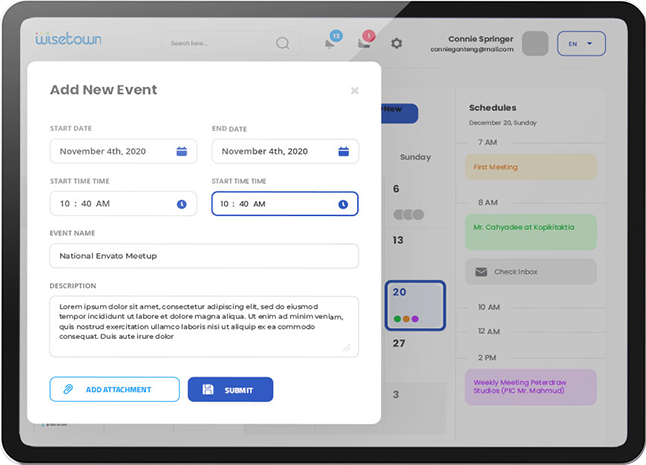Open the First Meeting schedule card
Image resolution: width=646 pixels, height=465 pixels.
[531, 167]
